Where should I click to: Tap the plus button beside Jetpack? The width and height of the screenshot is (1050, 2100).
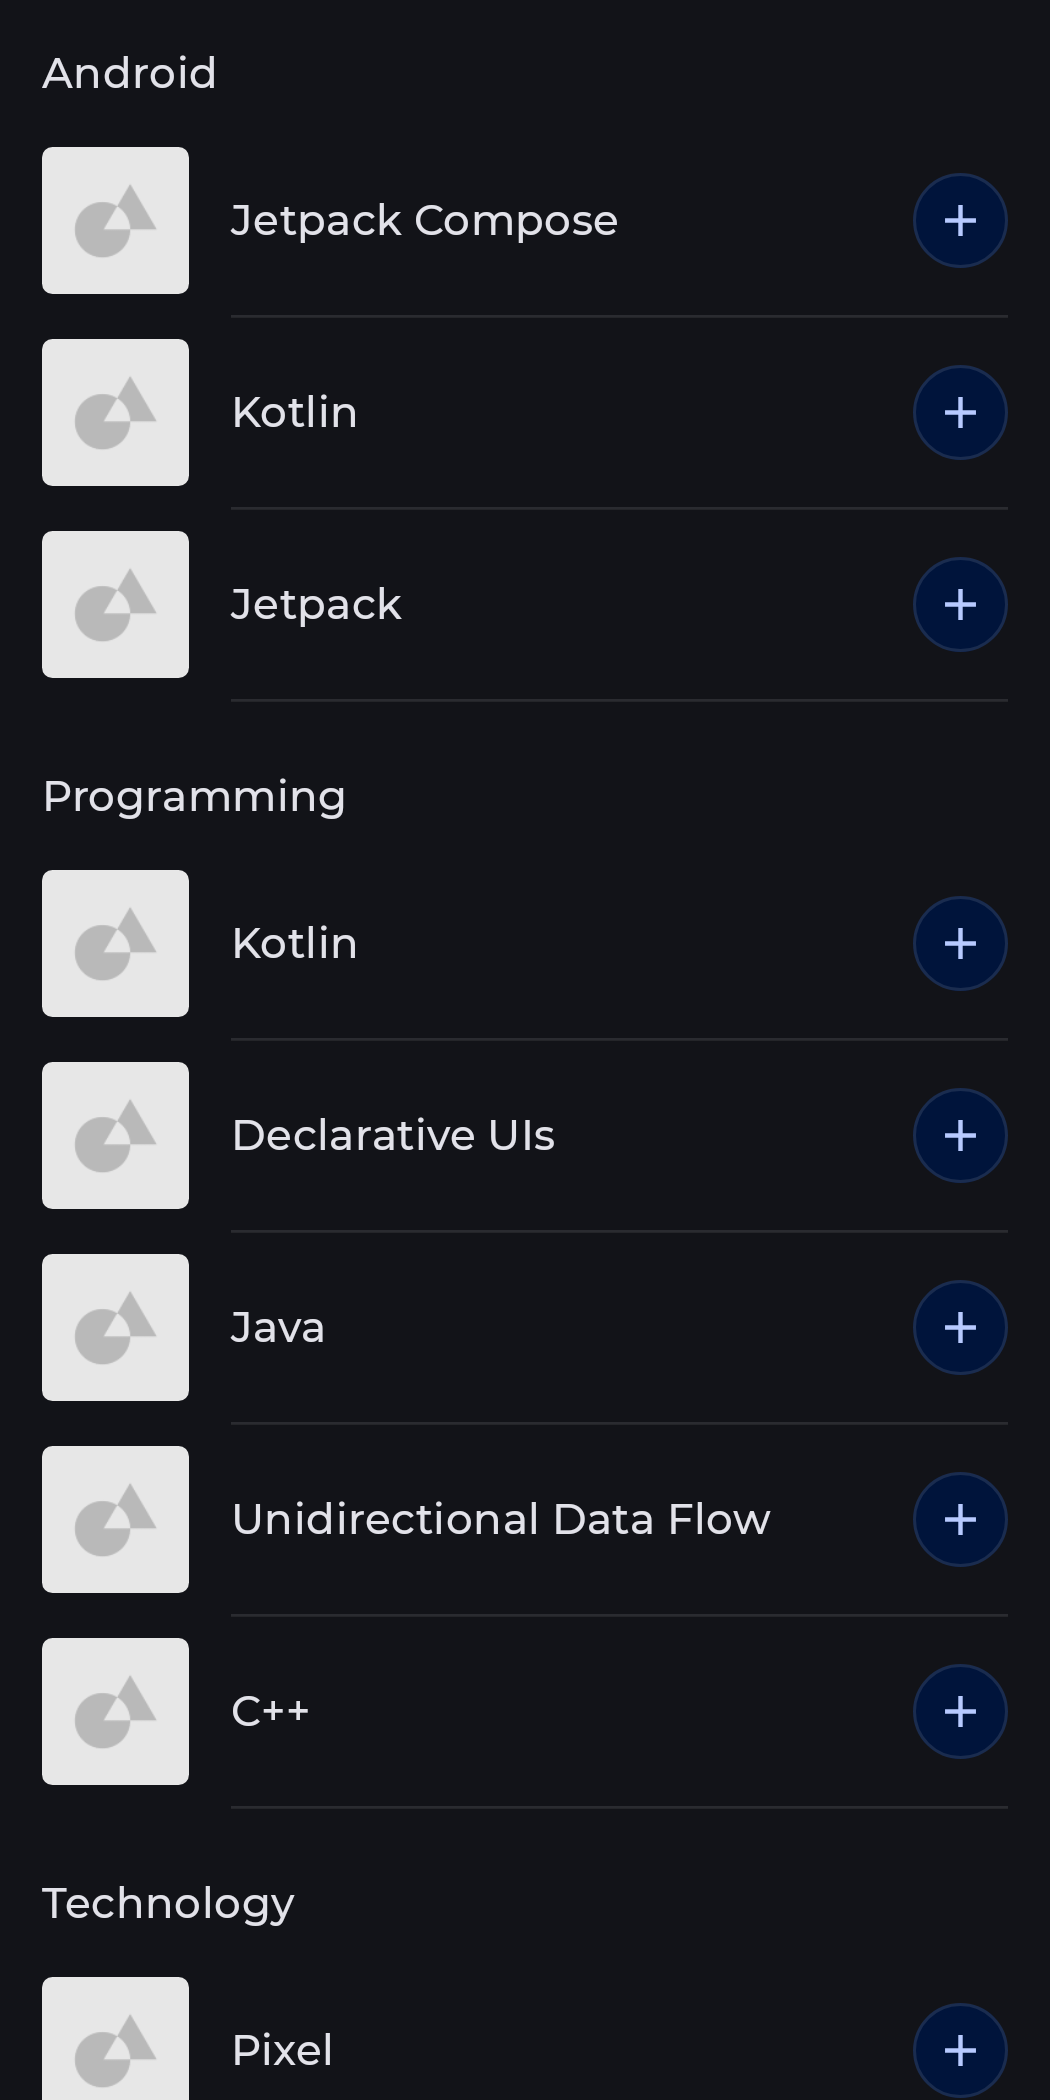tap(960, 605)
